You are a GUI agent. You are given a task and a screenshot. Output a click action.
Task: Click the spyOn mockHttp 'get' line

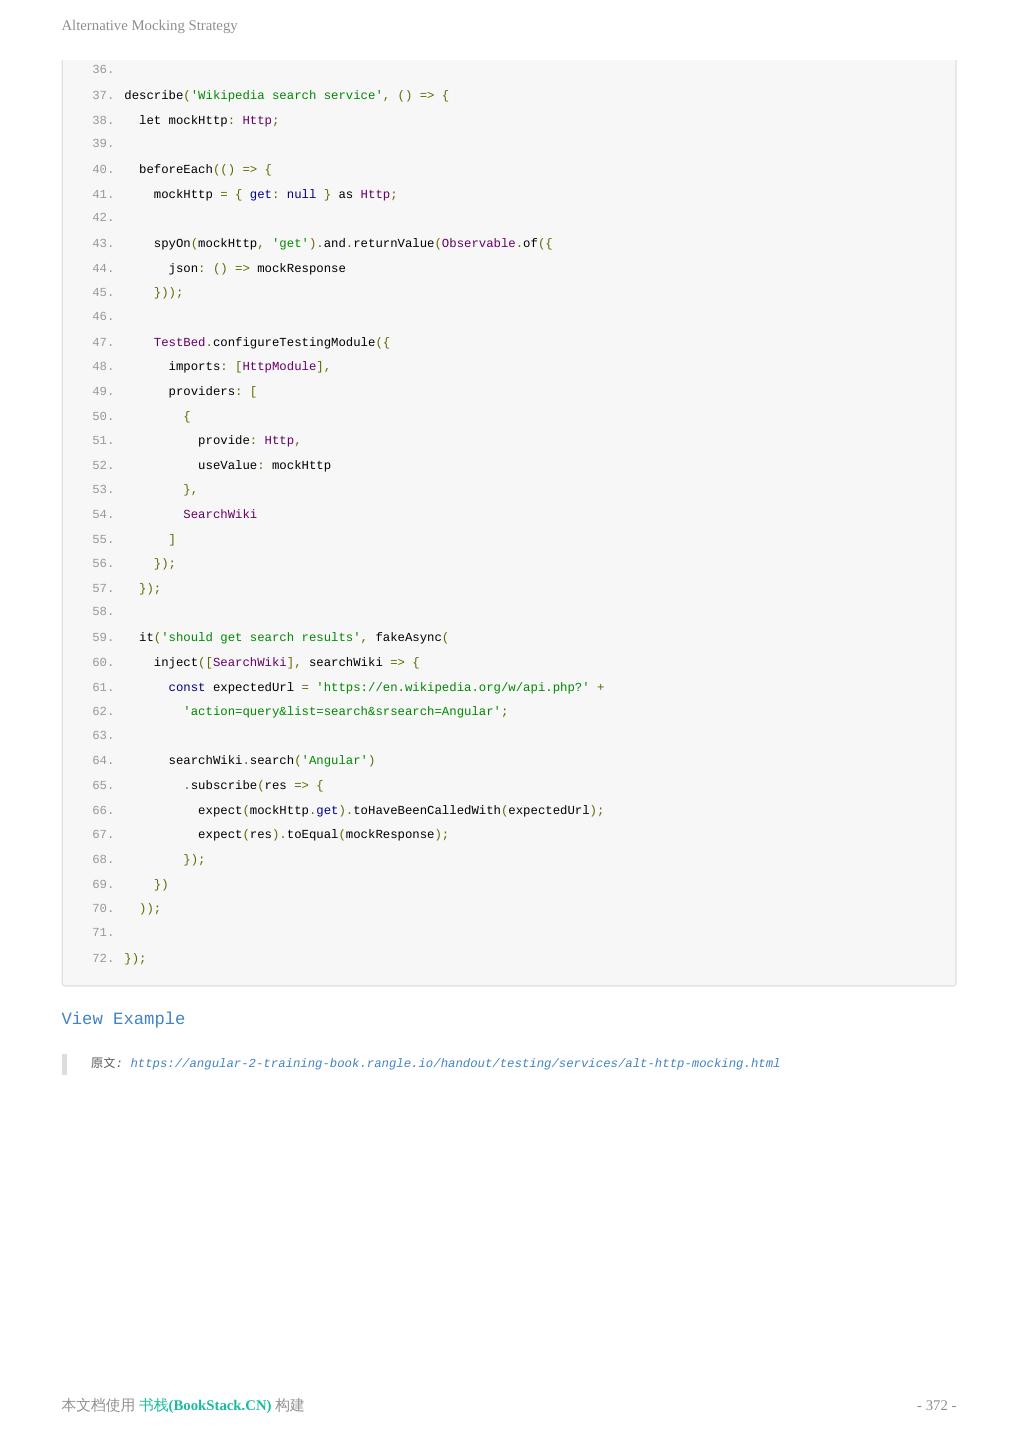pyautogui.click(x=352, y=243)
